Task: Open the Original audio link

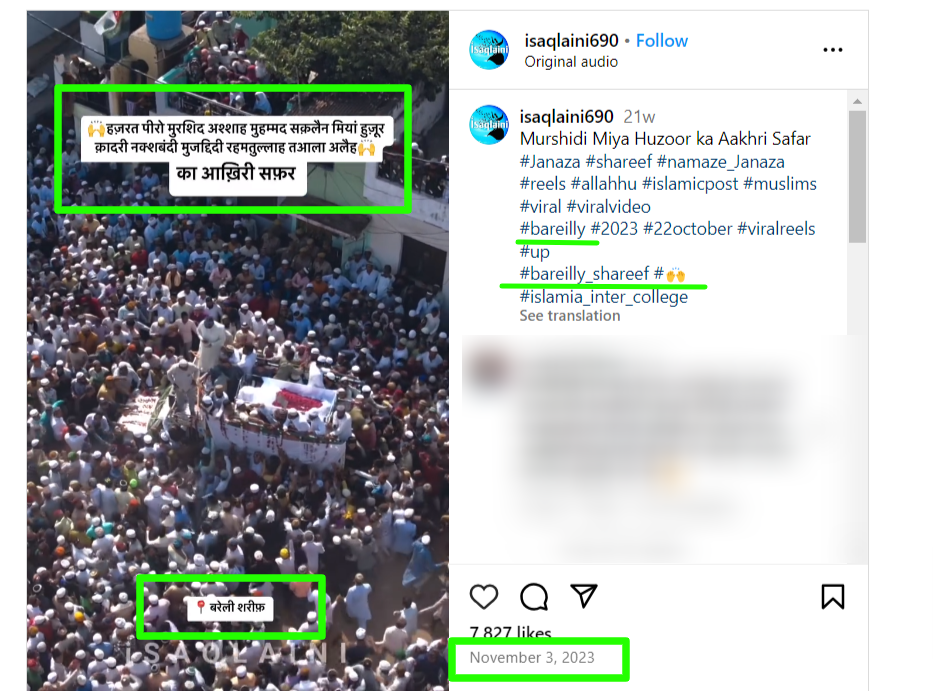Action: click(571, 62)
